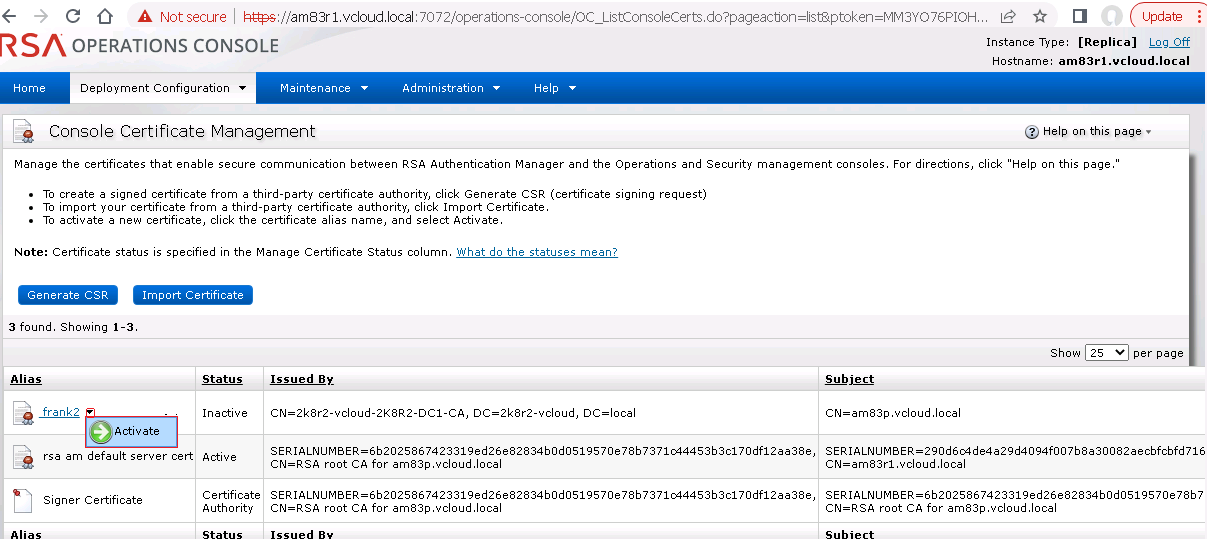Image resolution: width=1207 pixels, height=539 pixels.
Task: Open the browser side panel icon
Action: point(1079,16)
